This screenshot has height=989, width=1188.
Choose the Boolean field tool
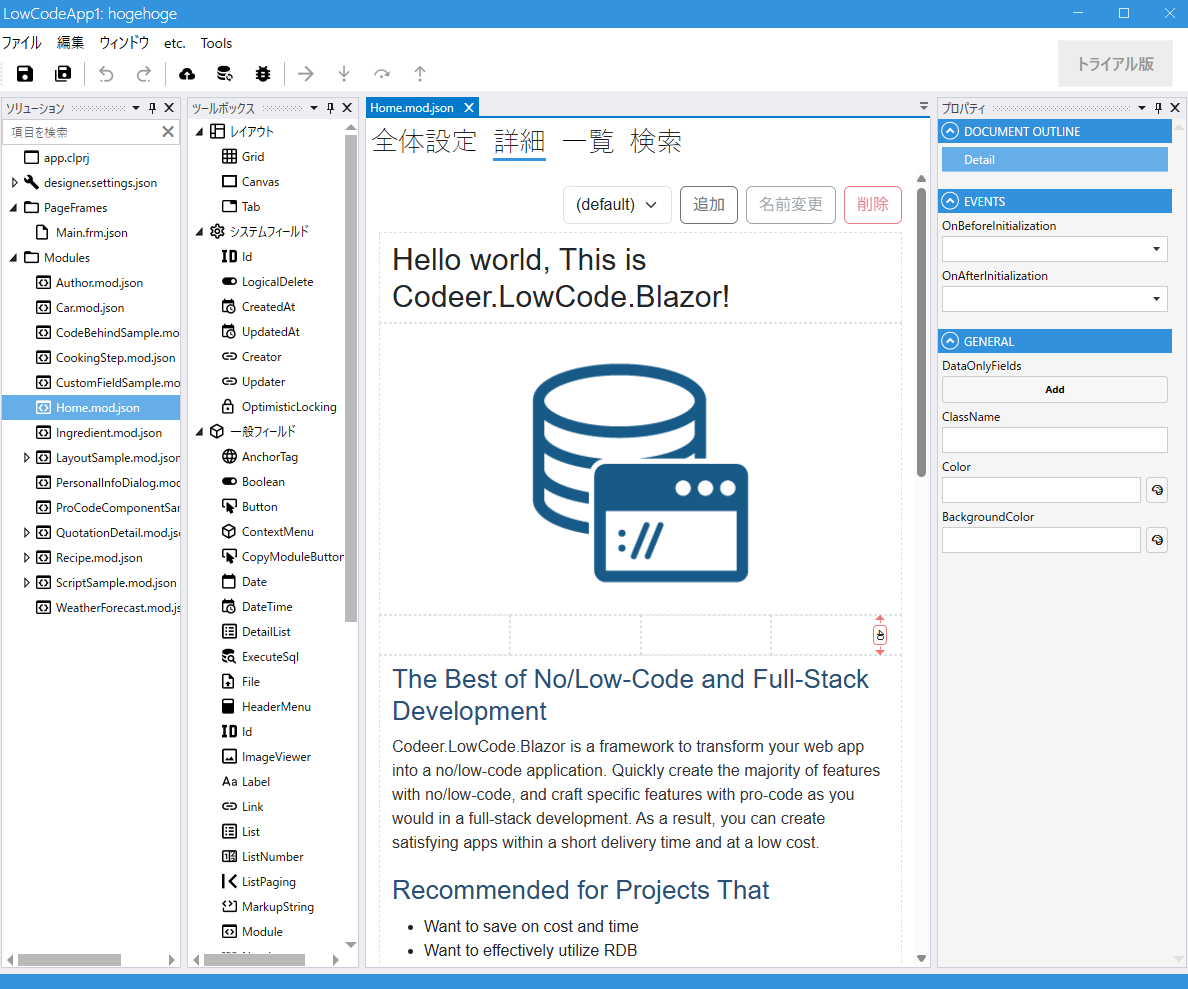pyautogui.click(x=253, y=481)
